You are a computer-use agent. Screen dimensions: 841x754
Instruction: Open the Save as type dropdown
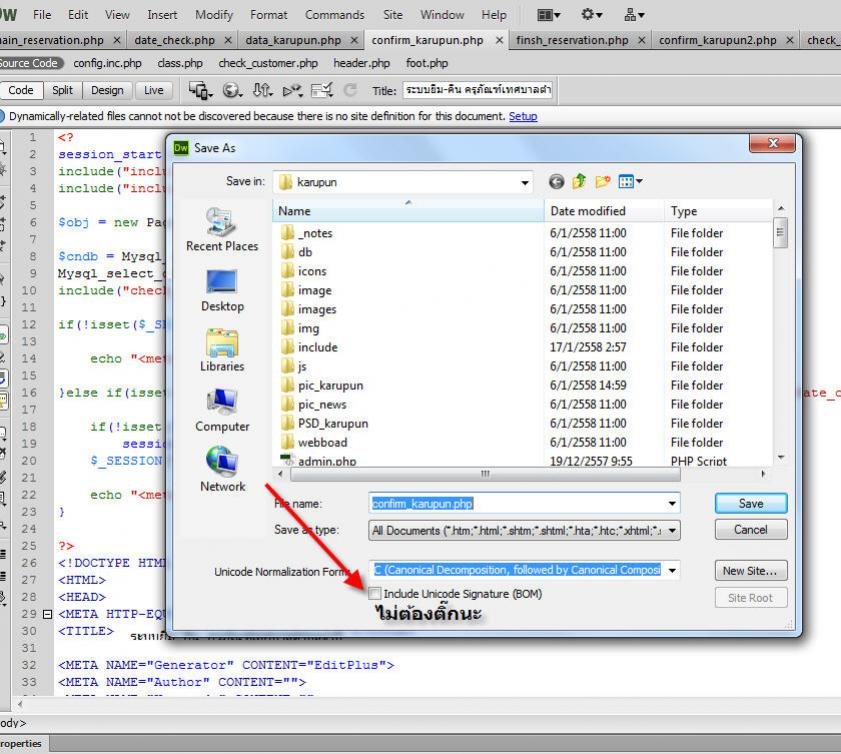(x=672, y=531)
